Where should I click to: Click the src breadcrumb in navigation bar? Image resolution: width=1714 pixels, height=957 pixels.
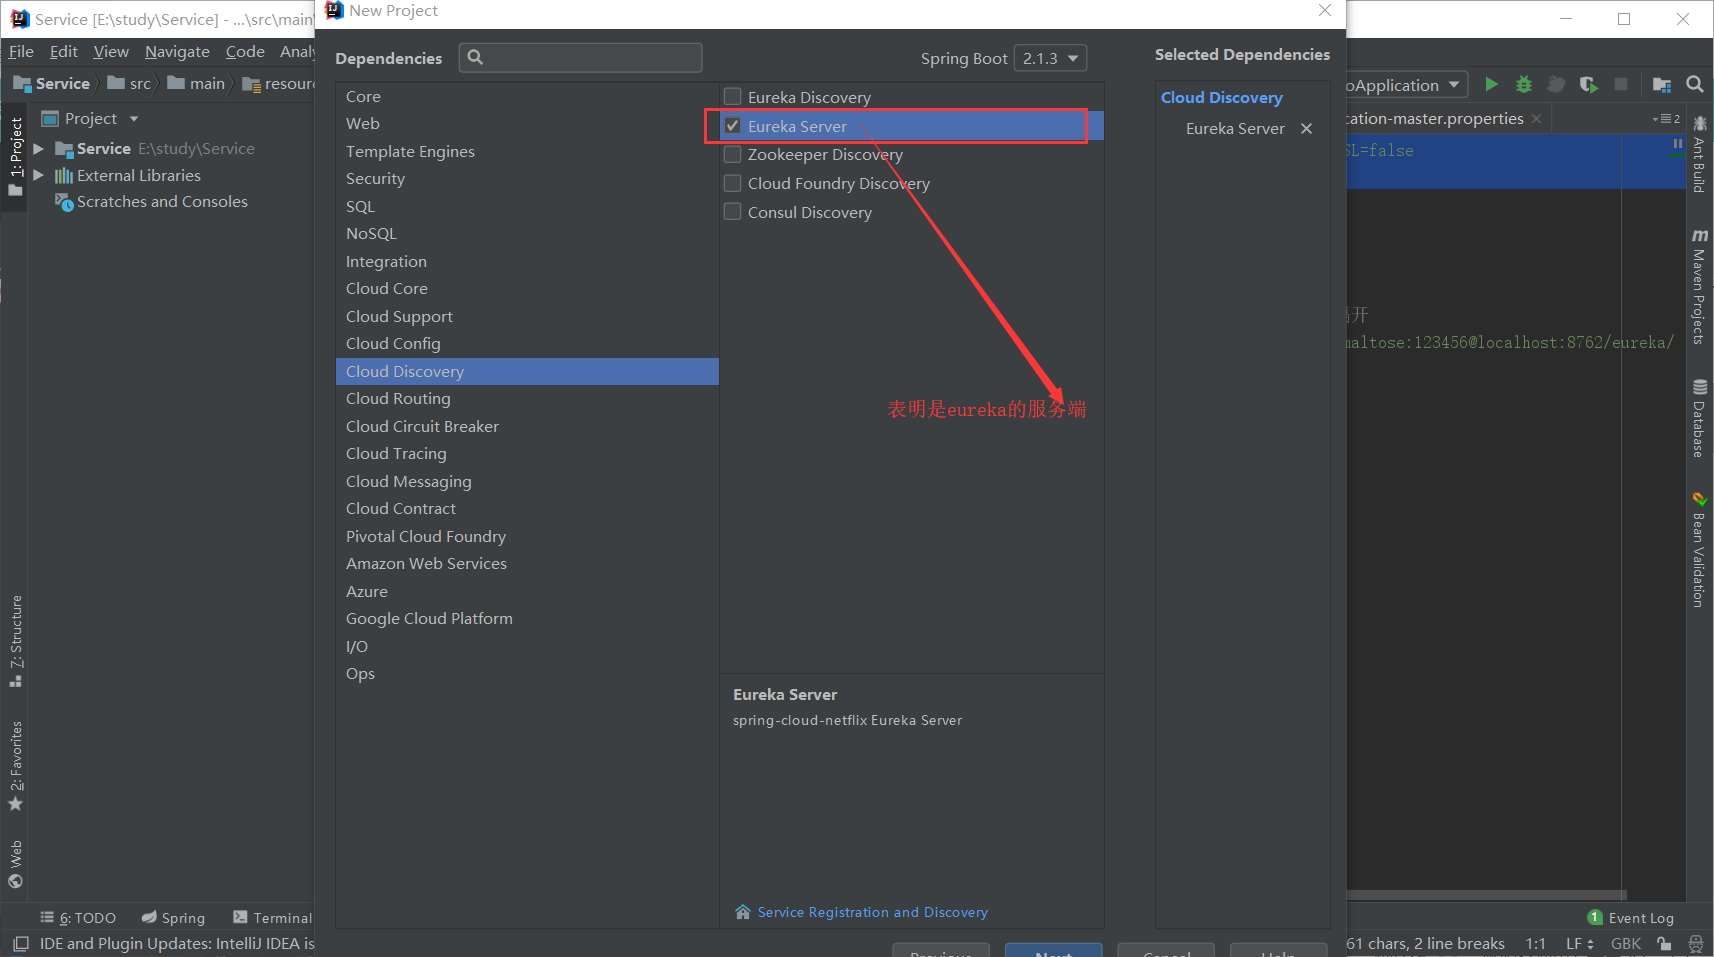(x=130, y=84)
